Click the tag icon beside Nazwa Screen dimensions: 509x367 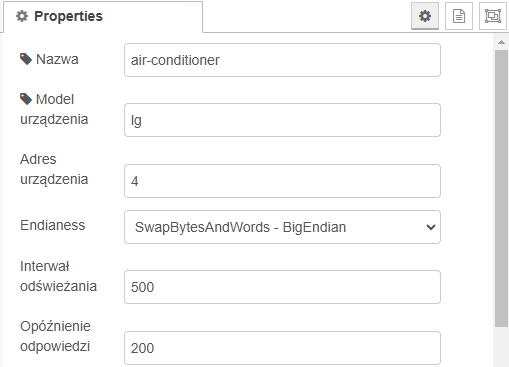point(26,59)
